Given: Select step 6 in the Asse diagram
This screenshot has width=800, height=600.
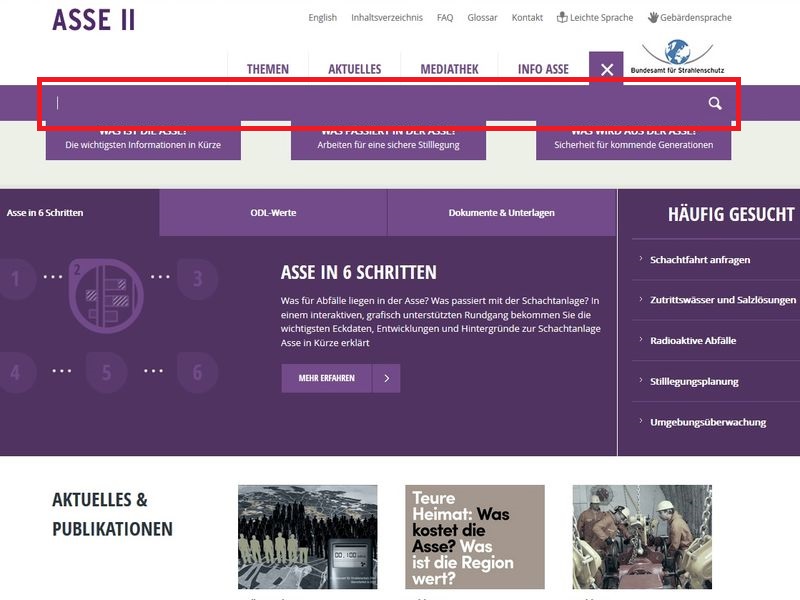Looking at the screenshot, I should click(x=197, y=373).
